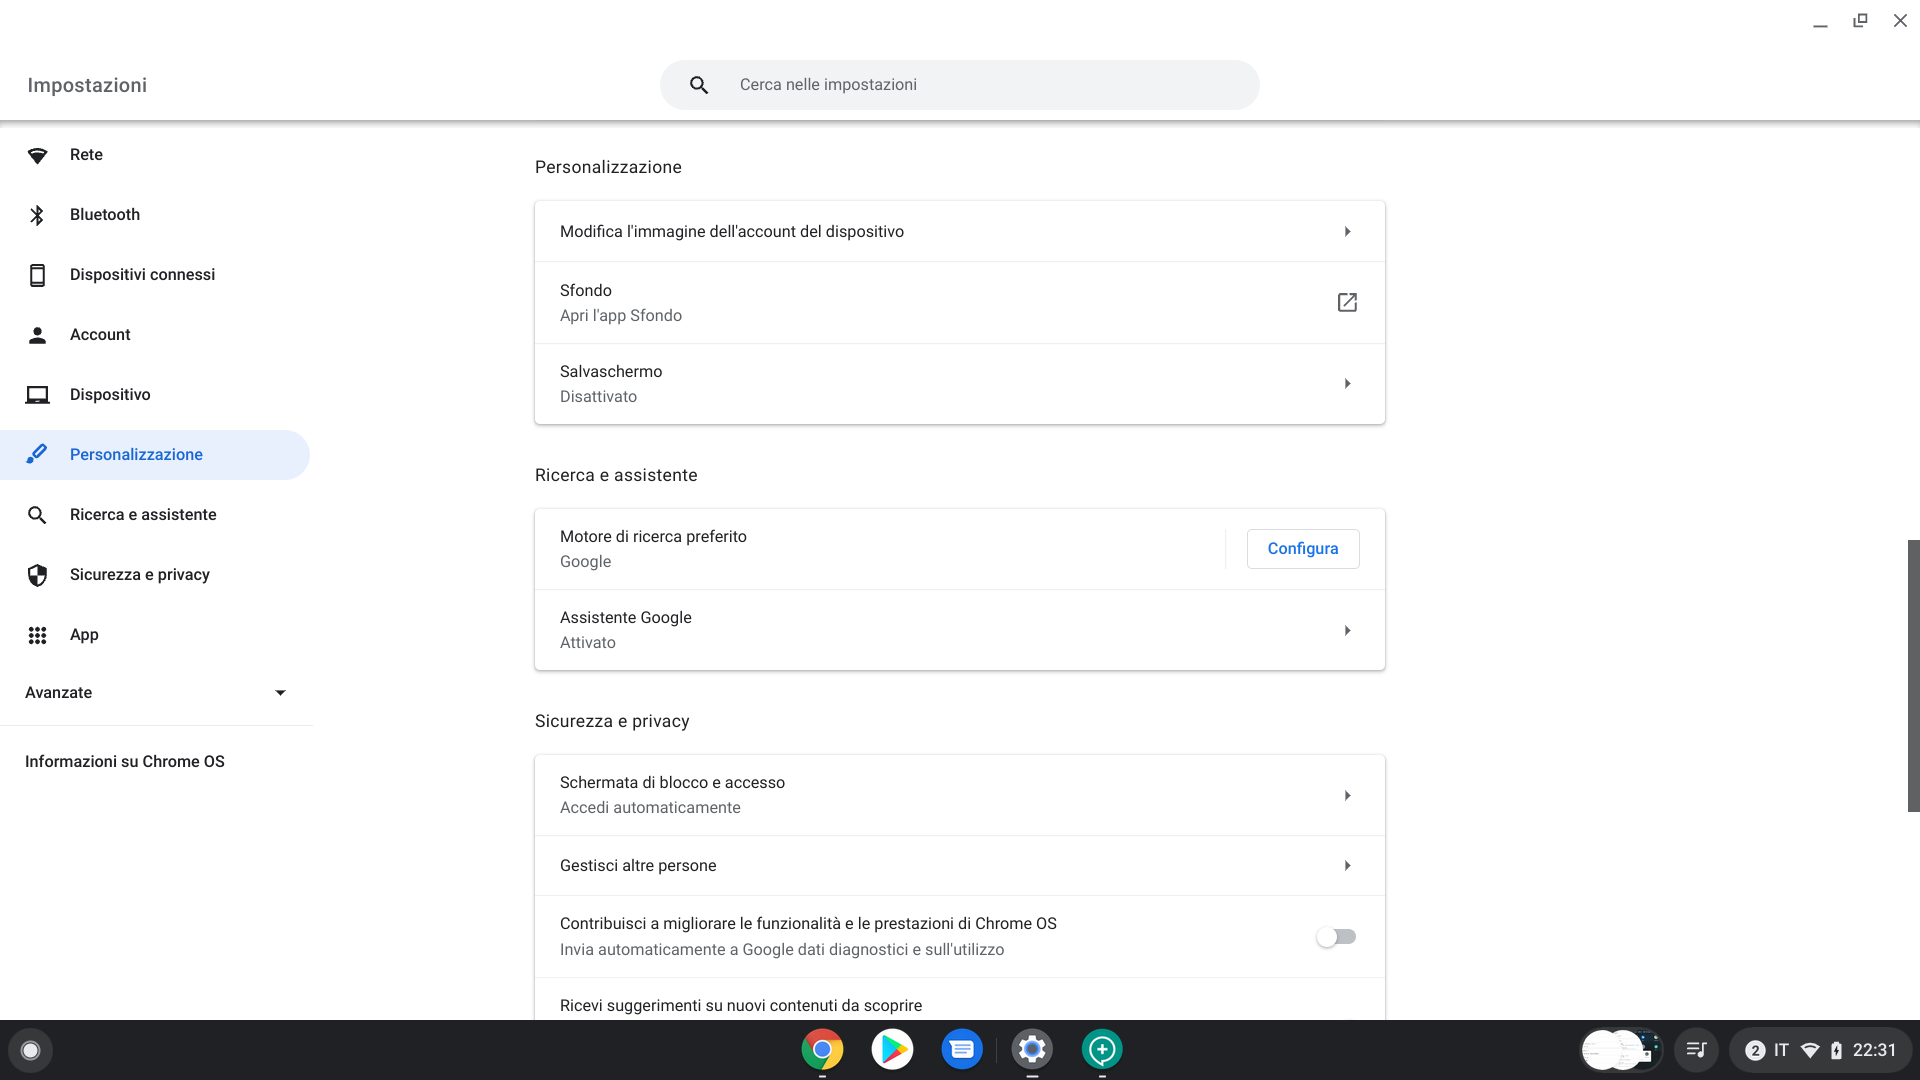
Task: Click the Impostazioni title text
Action: pos(87,85)
